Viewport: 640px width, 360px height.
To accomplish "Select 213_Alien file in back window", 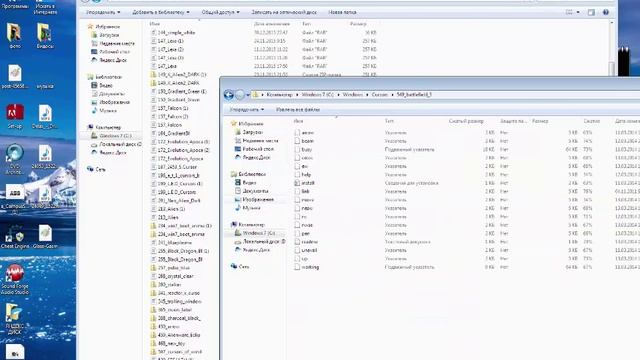I will tap(168, 218).
